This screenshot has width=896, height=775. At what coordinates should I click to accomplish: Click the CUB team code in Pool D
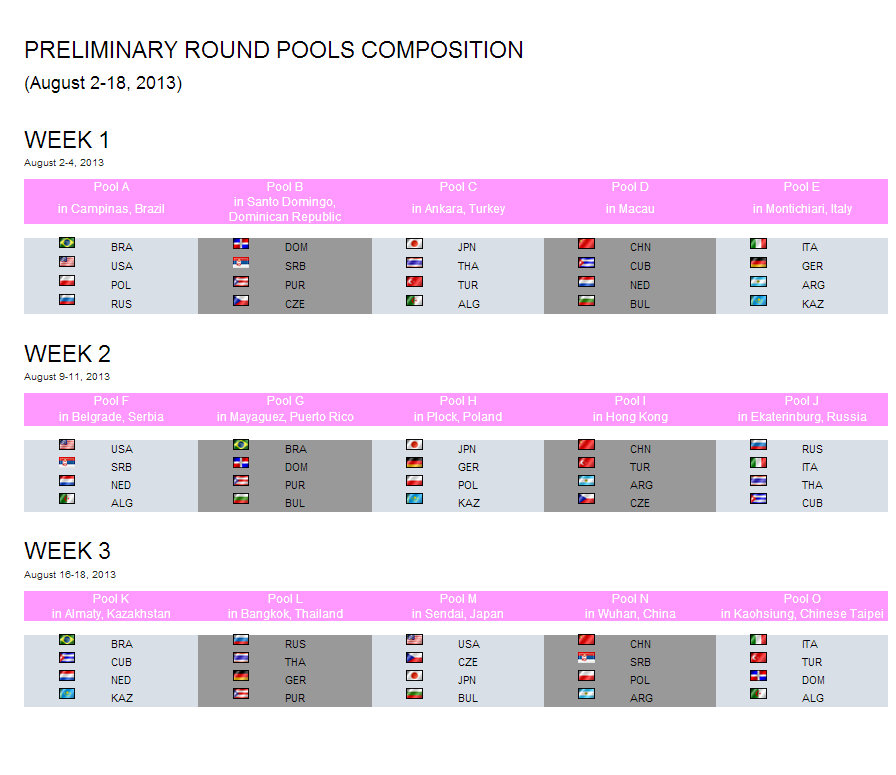pos(640,266)
